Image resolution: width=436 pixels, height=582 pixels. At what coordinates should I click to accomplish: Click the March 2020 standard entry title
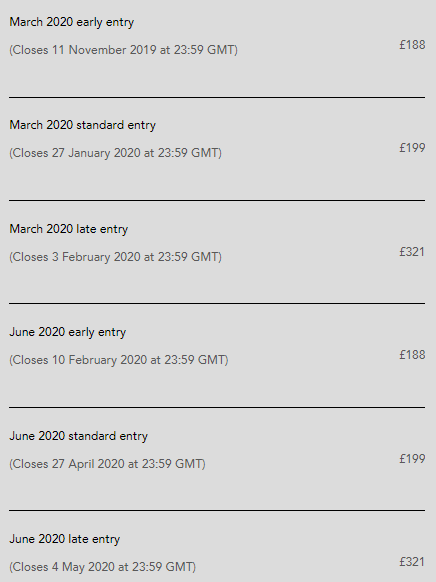[x=82, y=125]
